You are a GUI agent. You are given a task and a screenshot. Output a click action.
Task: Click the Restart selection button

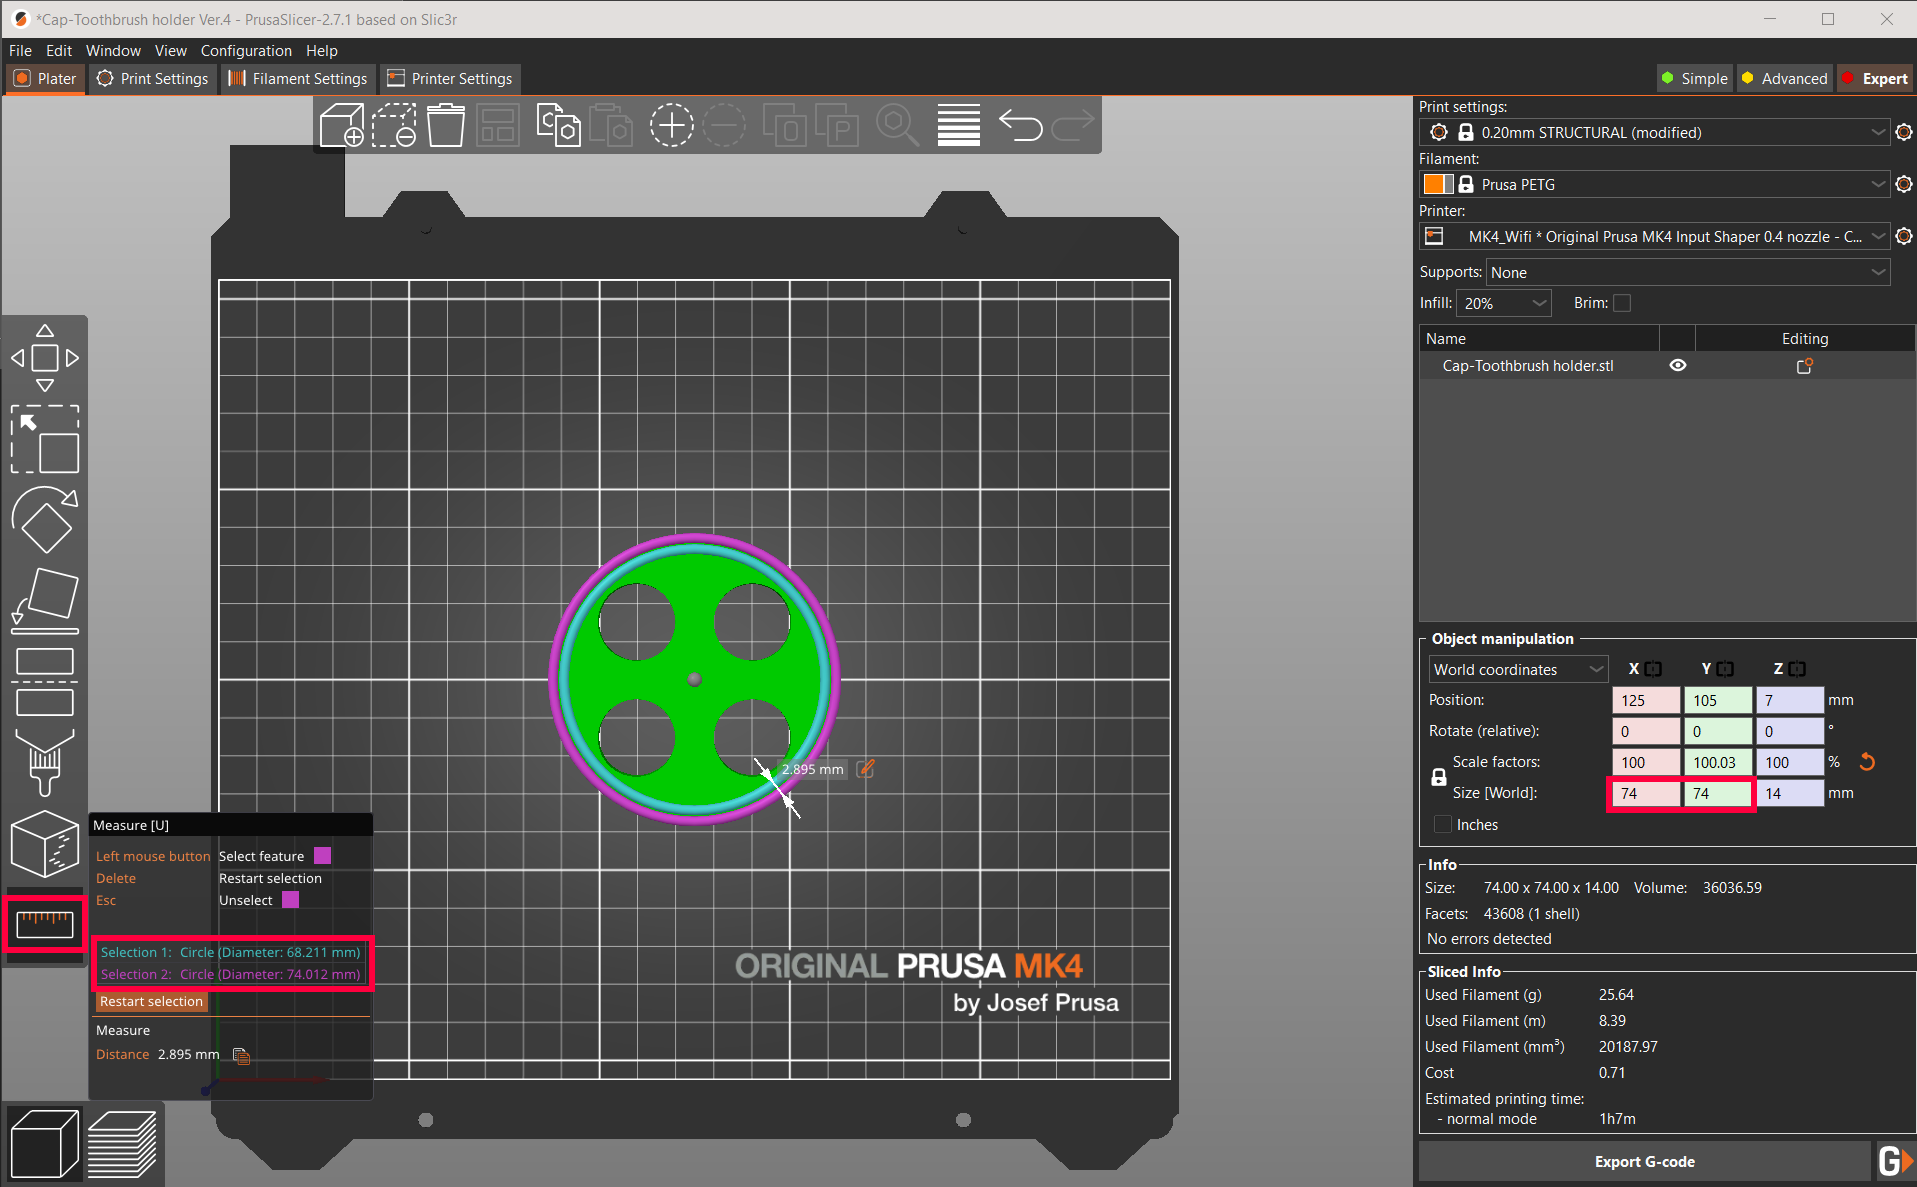(x=151, y=1001)
